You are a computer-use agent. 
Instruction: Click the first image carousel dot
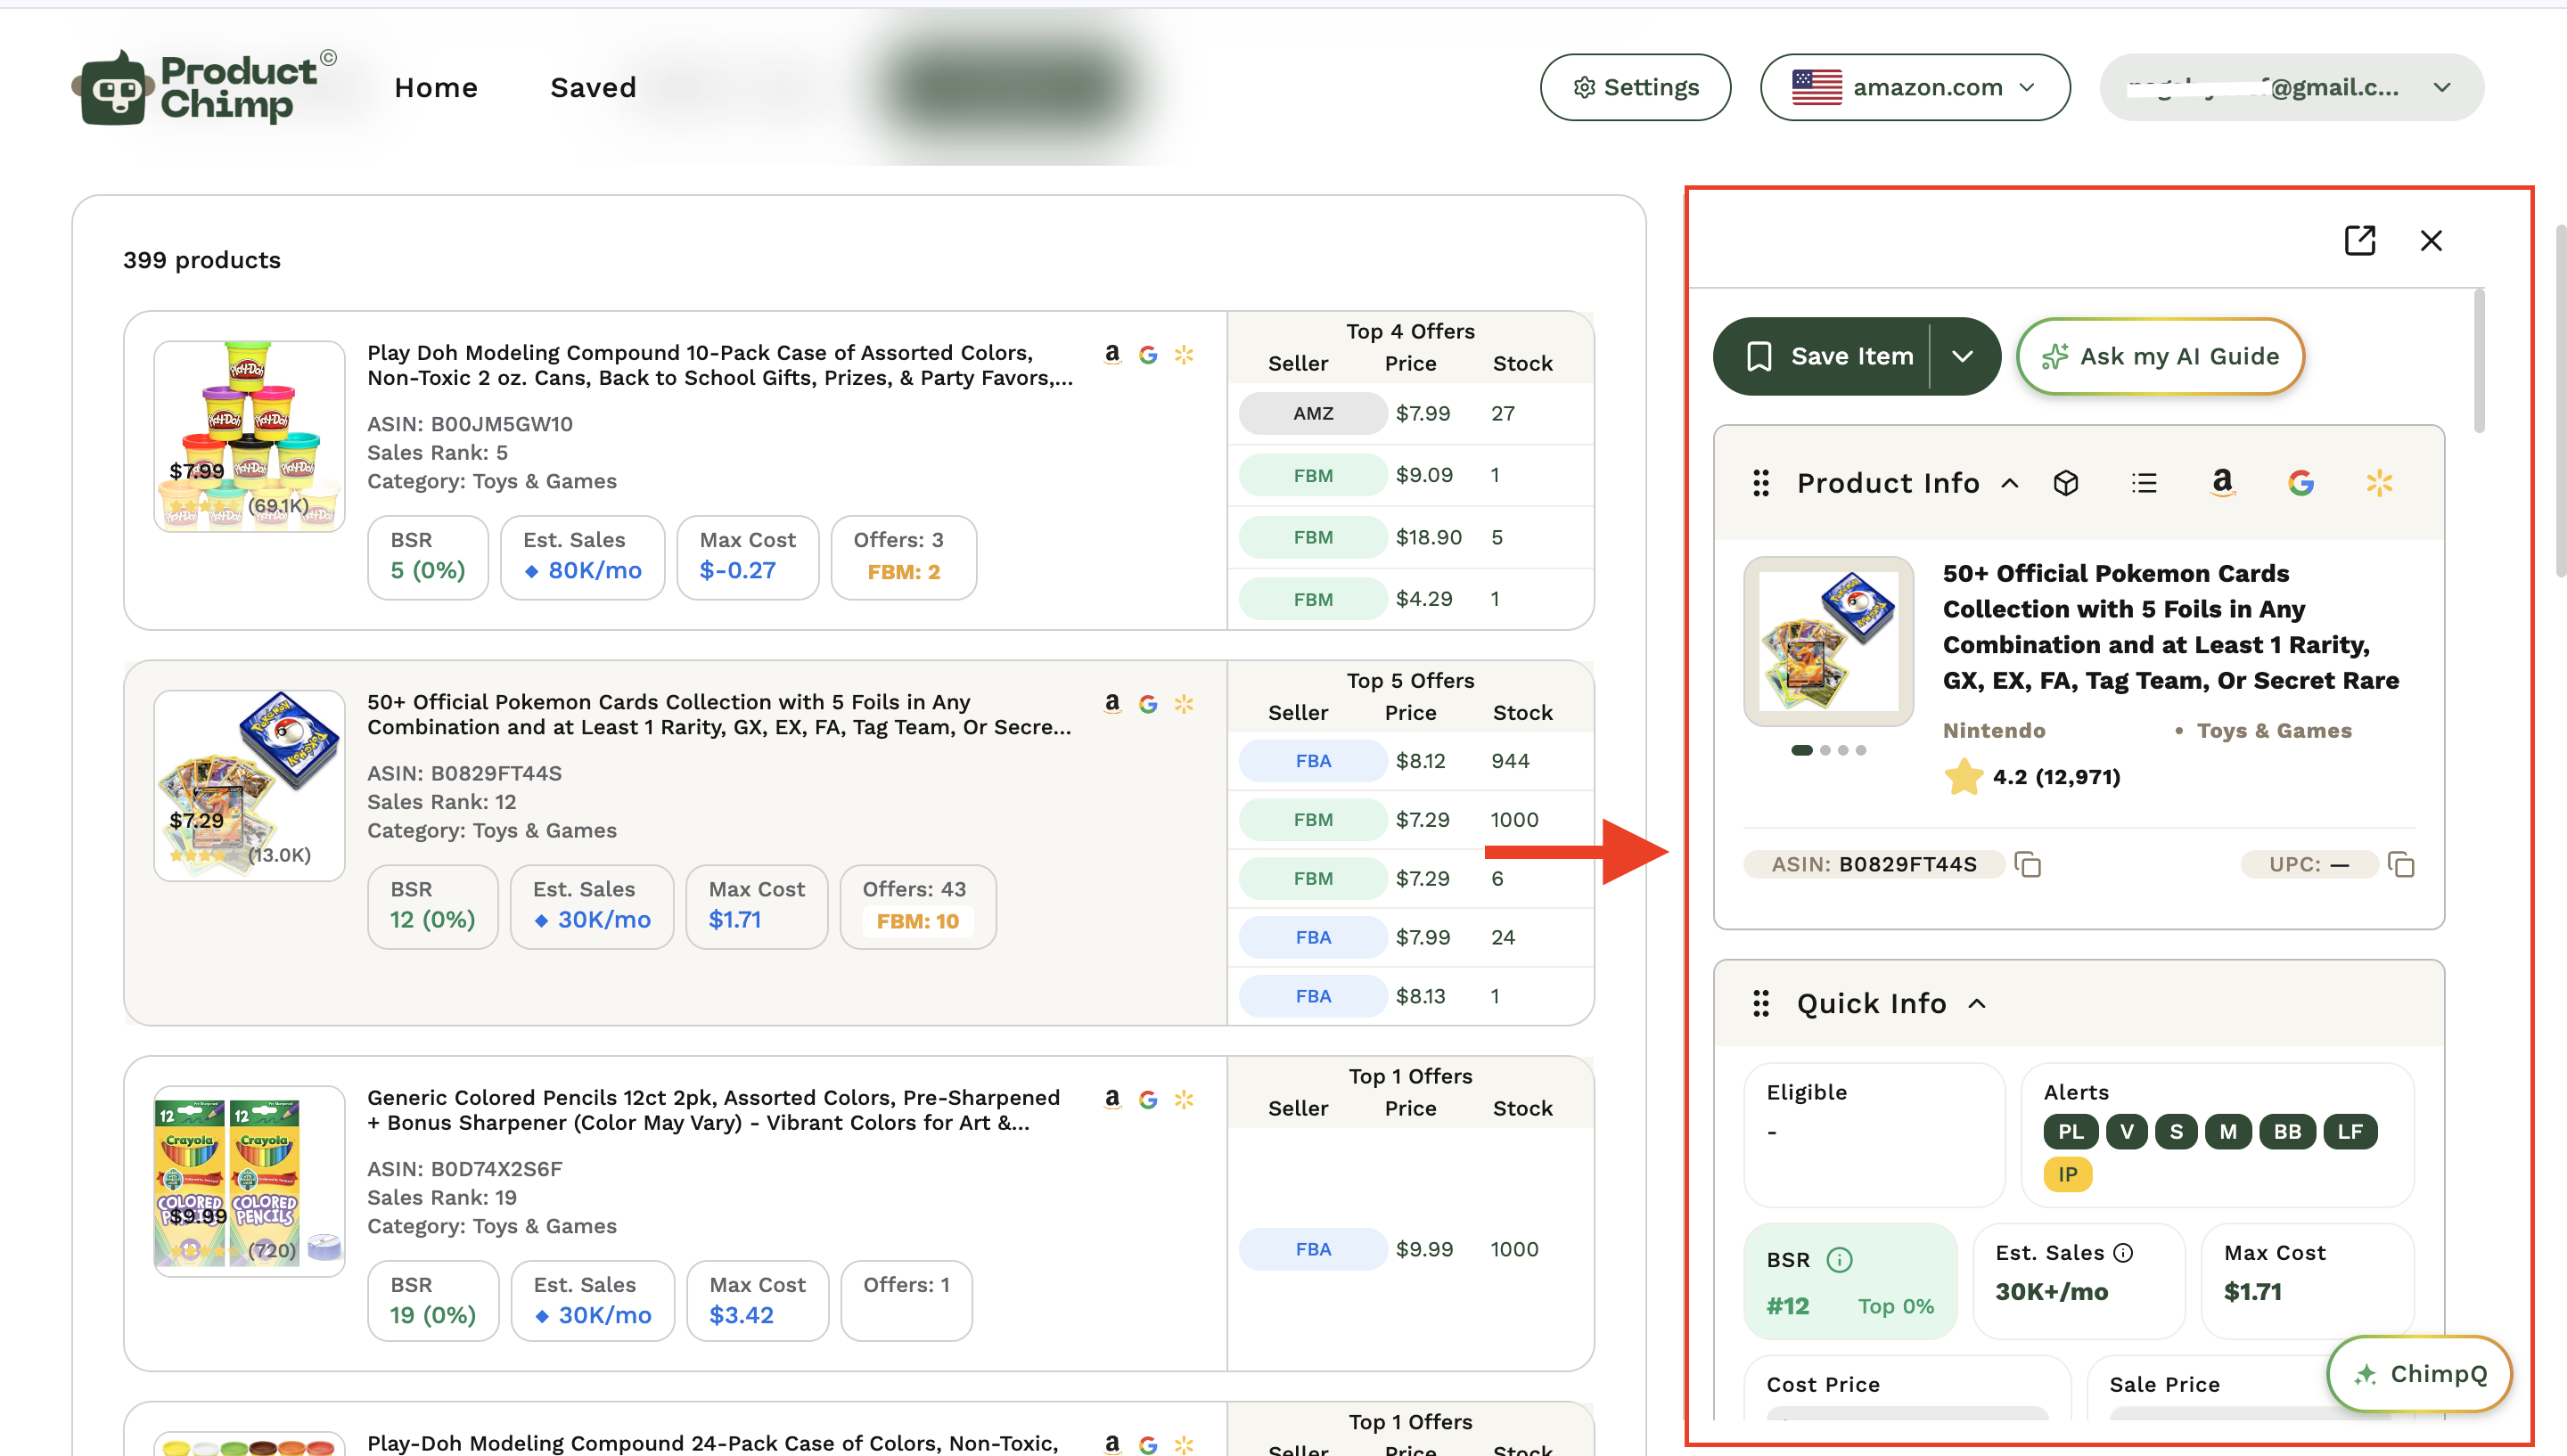click(x=1802, y=751)
